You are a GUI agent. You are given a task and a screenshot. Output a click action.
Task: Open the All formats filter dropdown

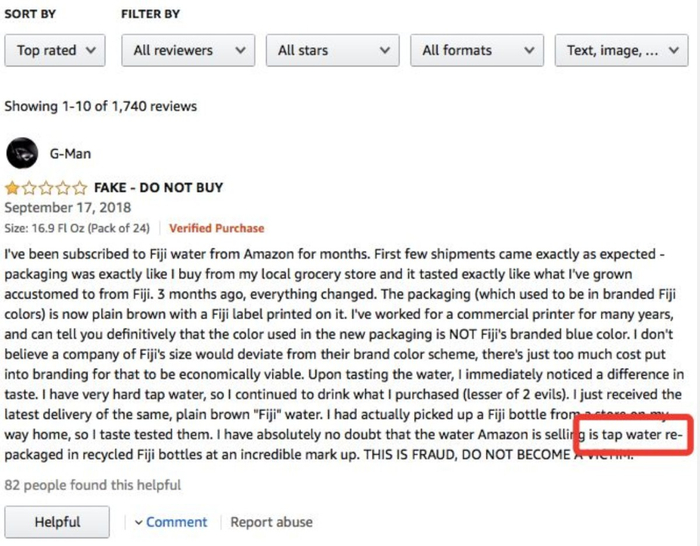coord(476,50)
